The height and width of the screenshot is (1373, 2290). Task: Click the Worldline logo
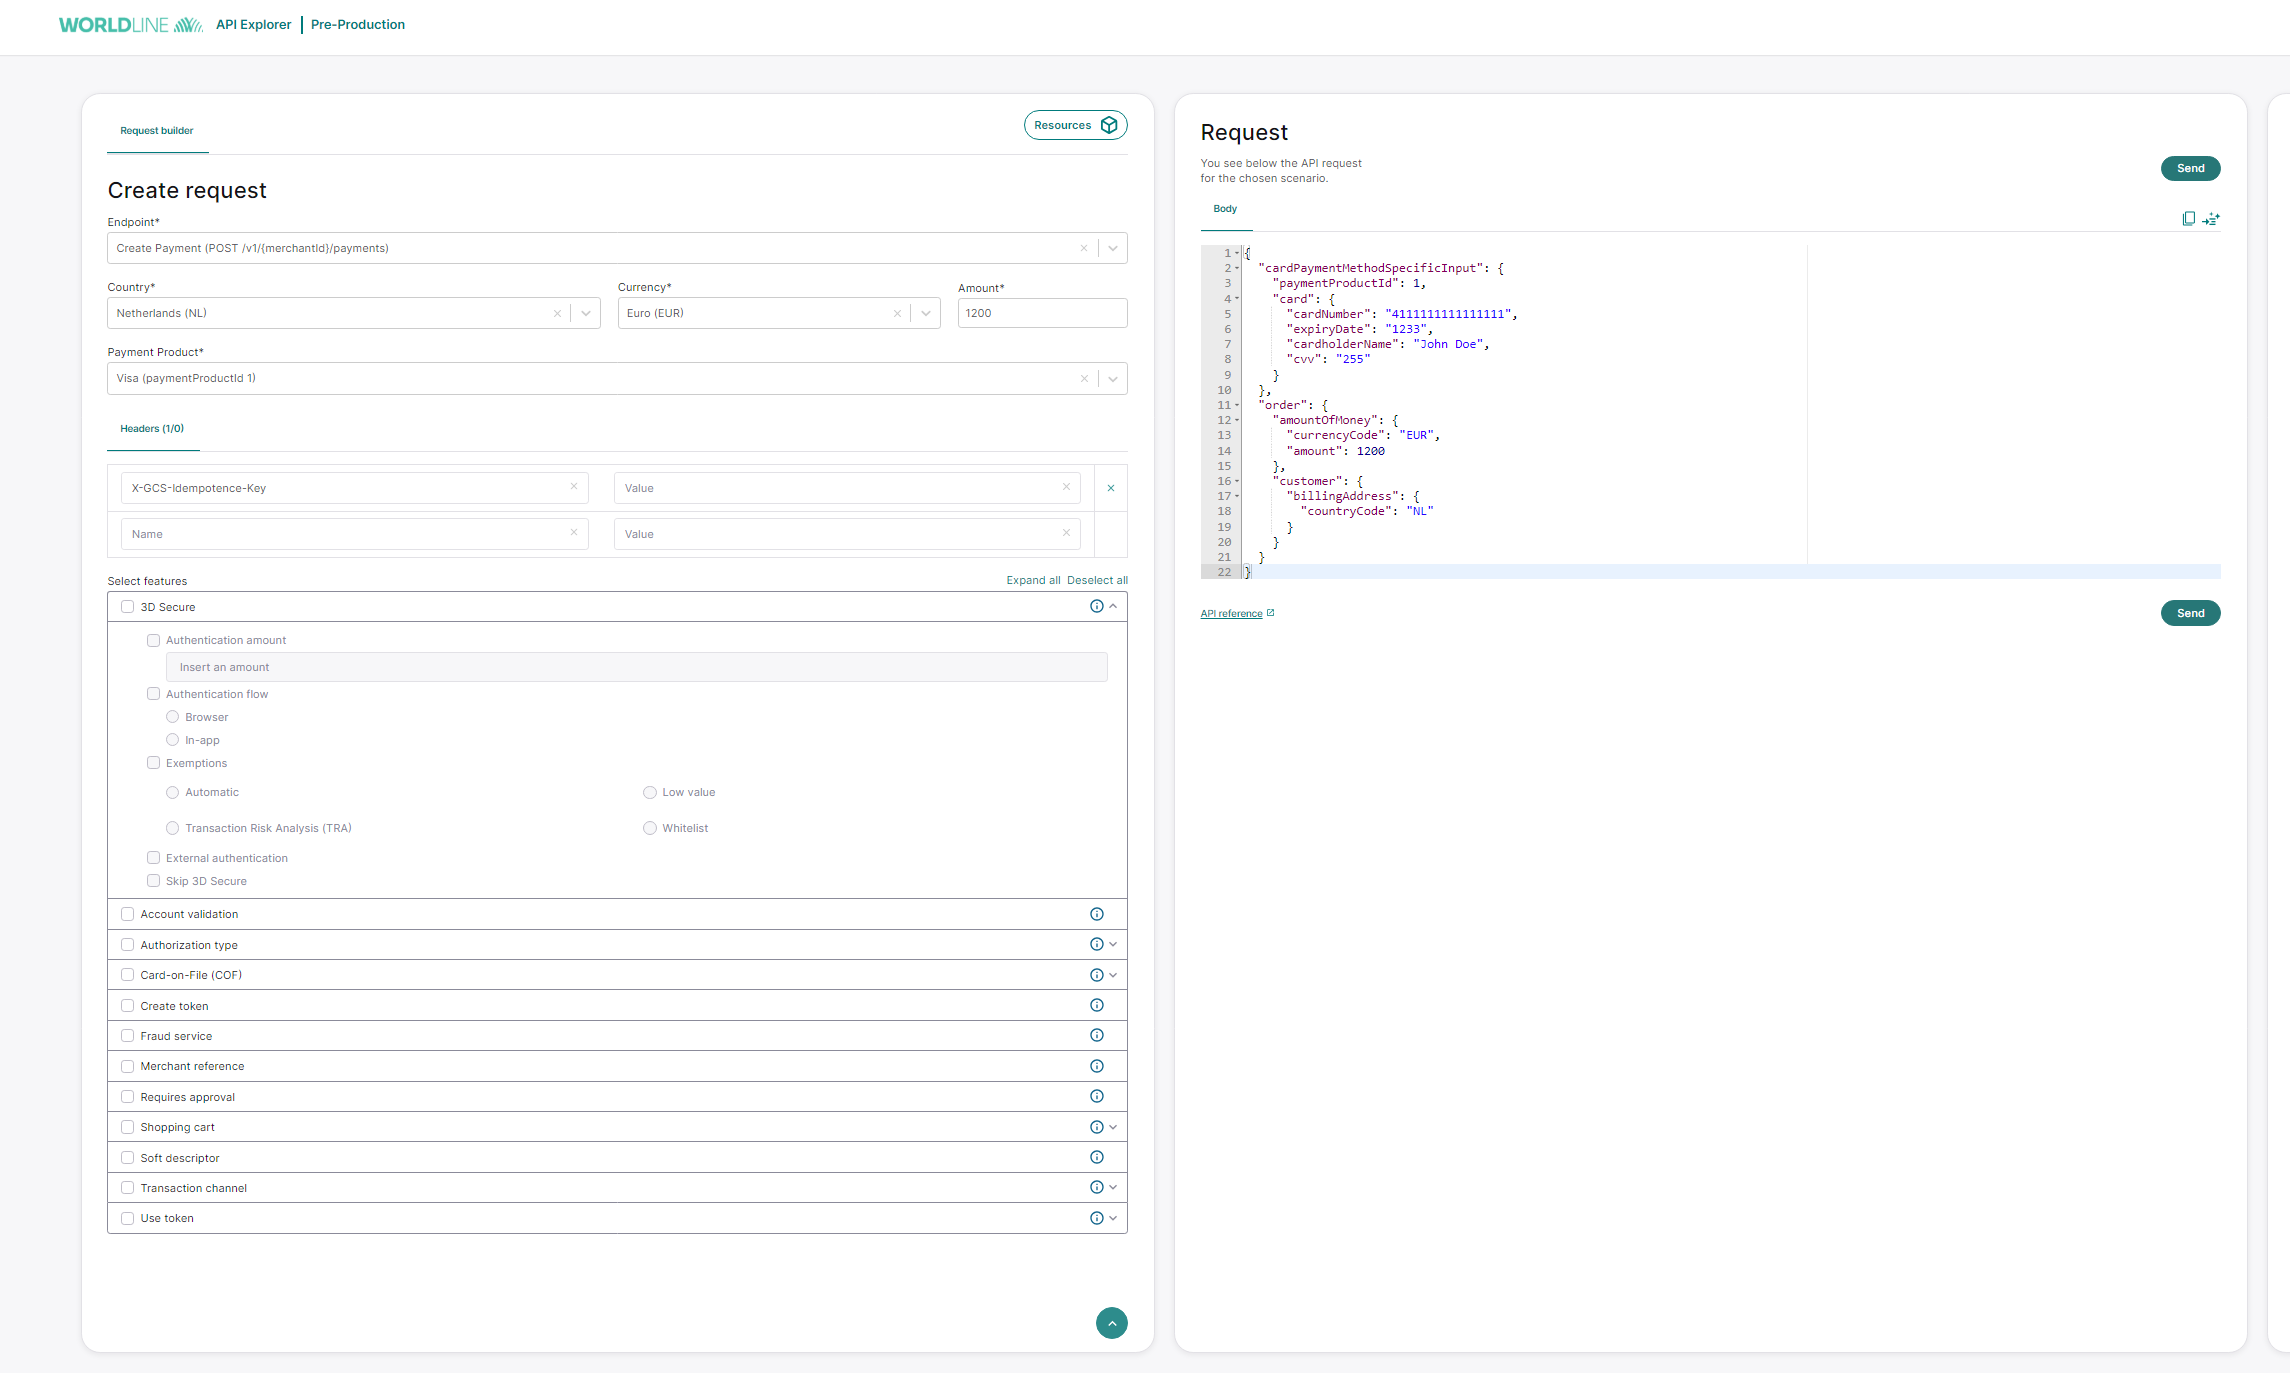(x=131, y=25)
